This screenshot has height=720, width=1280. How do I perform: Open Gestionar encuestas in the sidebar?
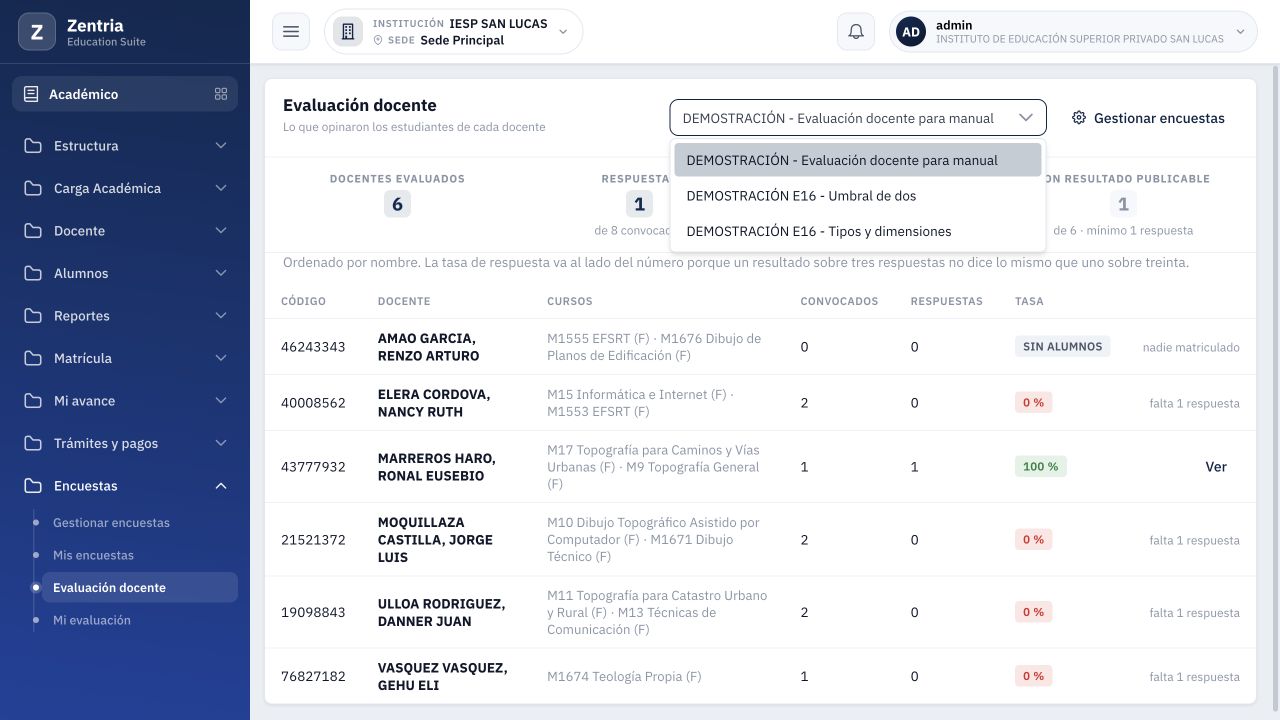pos(111,523)
